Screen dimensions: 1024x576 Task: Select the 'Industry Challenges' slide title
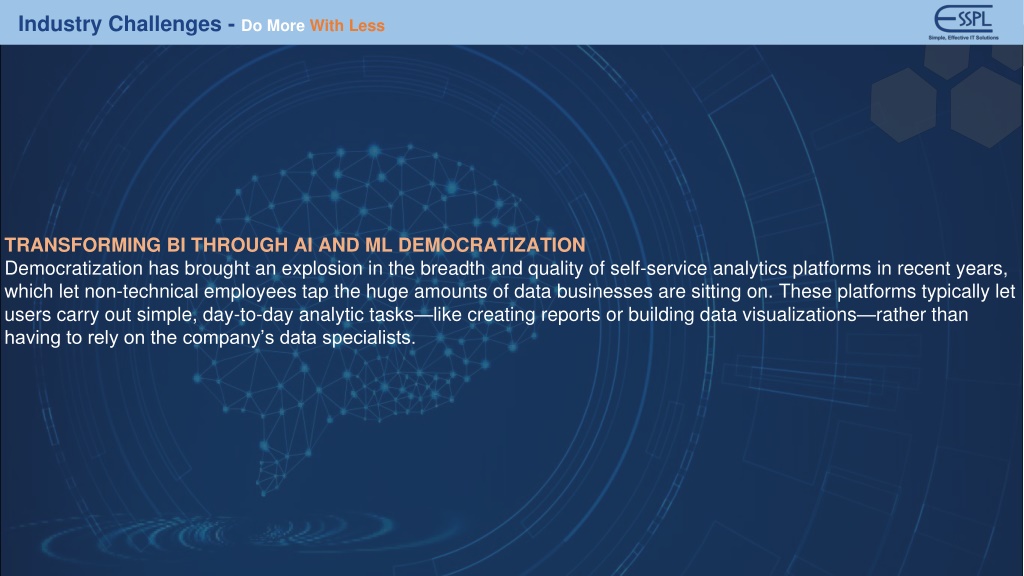click(120, 24)
